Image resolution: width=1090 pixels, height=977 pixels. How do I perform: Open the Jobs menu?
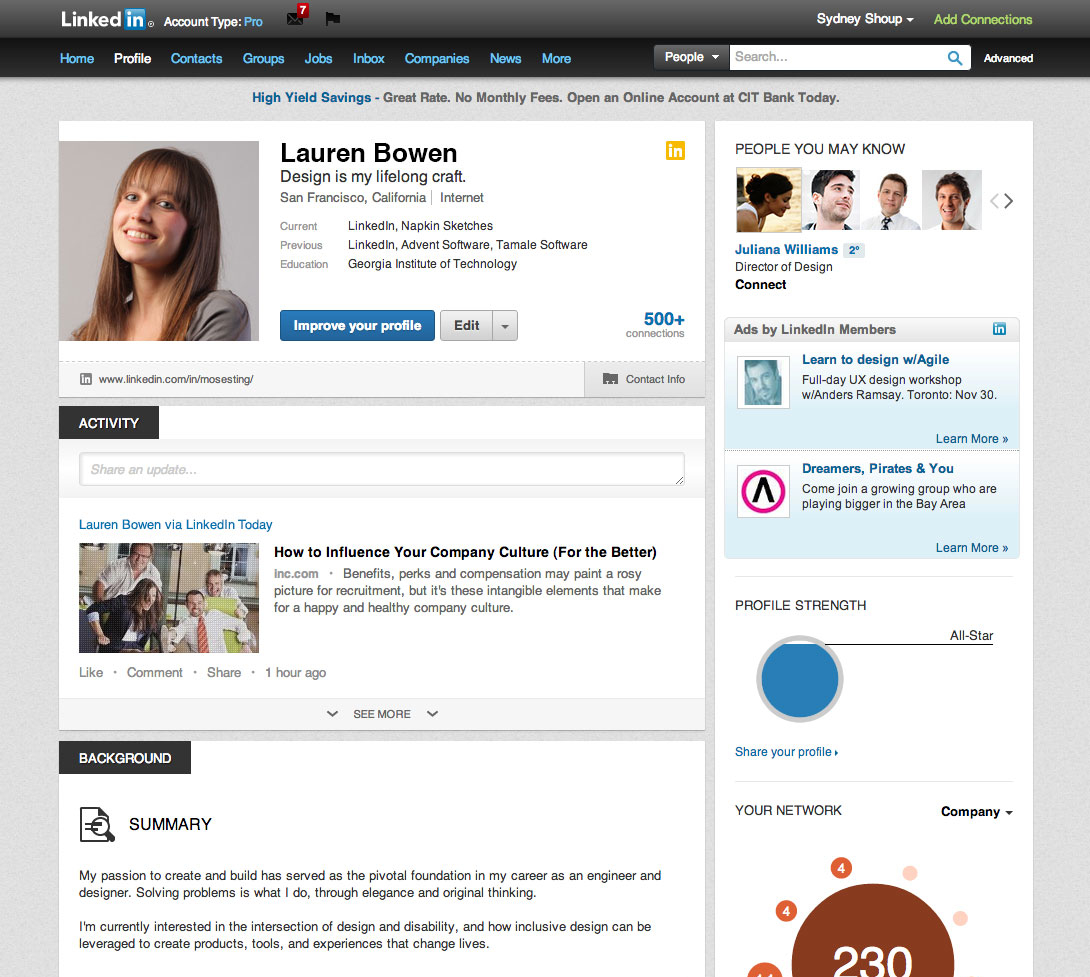tap(318, 58)
